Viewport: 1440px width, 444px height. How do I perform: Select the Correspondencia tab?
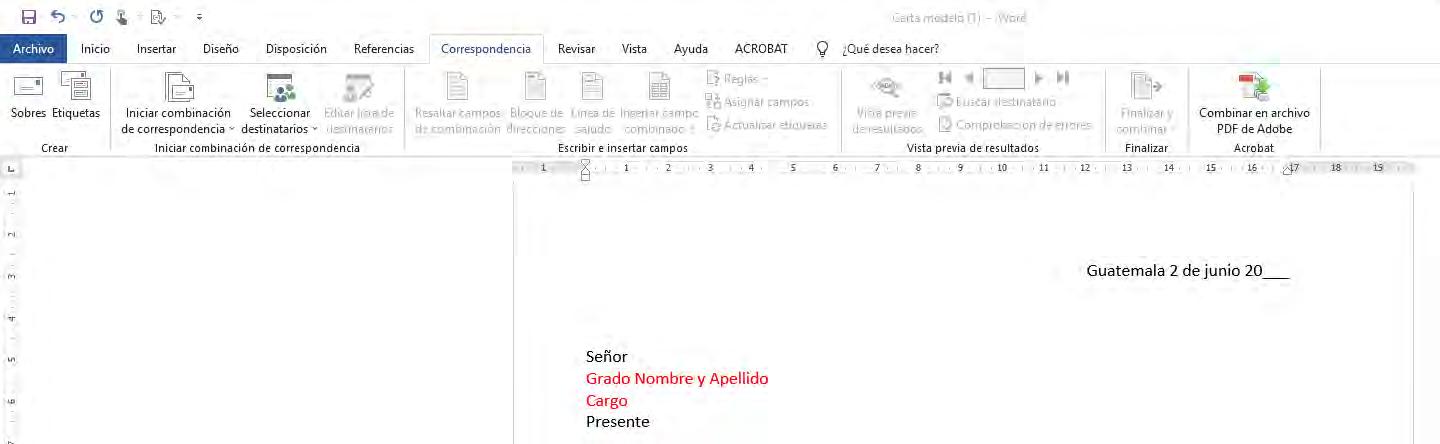point(486,49)
